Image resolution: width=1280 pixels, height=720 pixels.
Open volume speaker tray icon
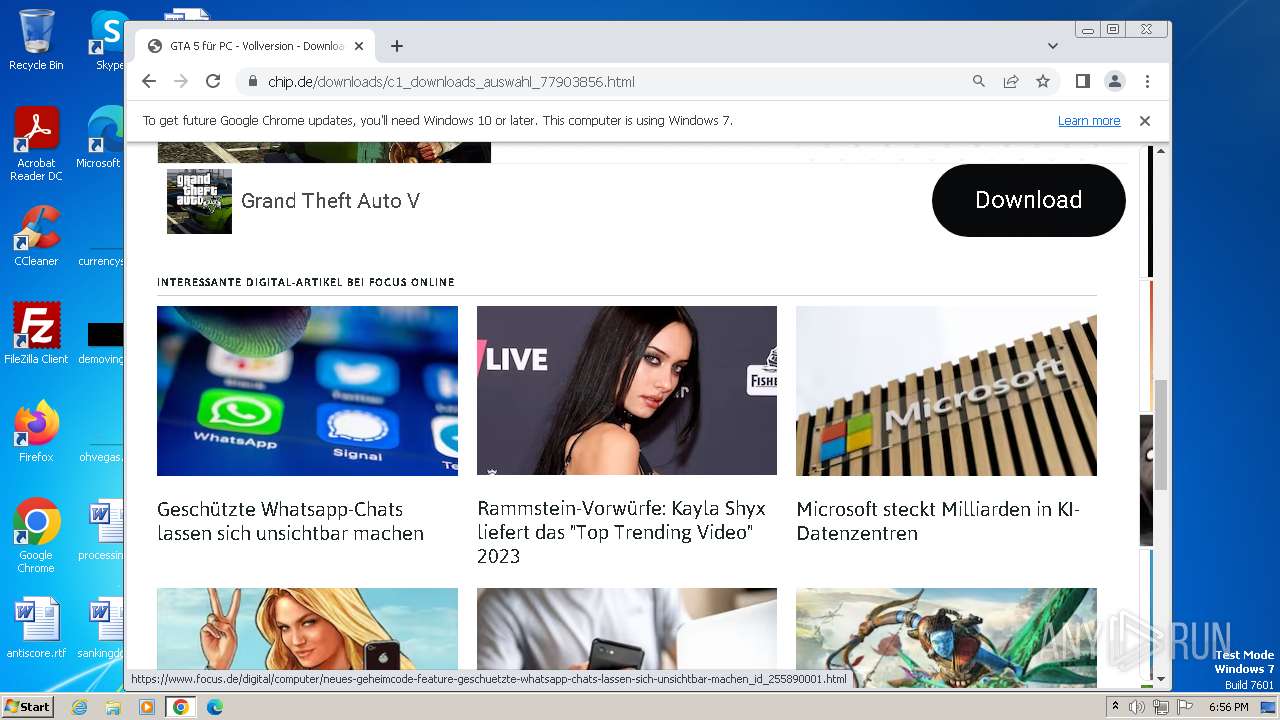[x=1137, y=707]
